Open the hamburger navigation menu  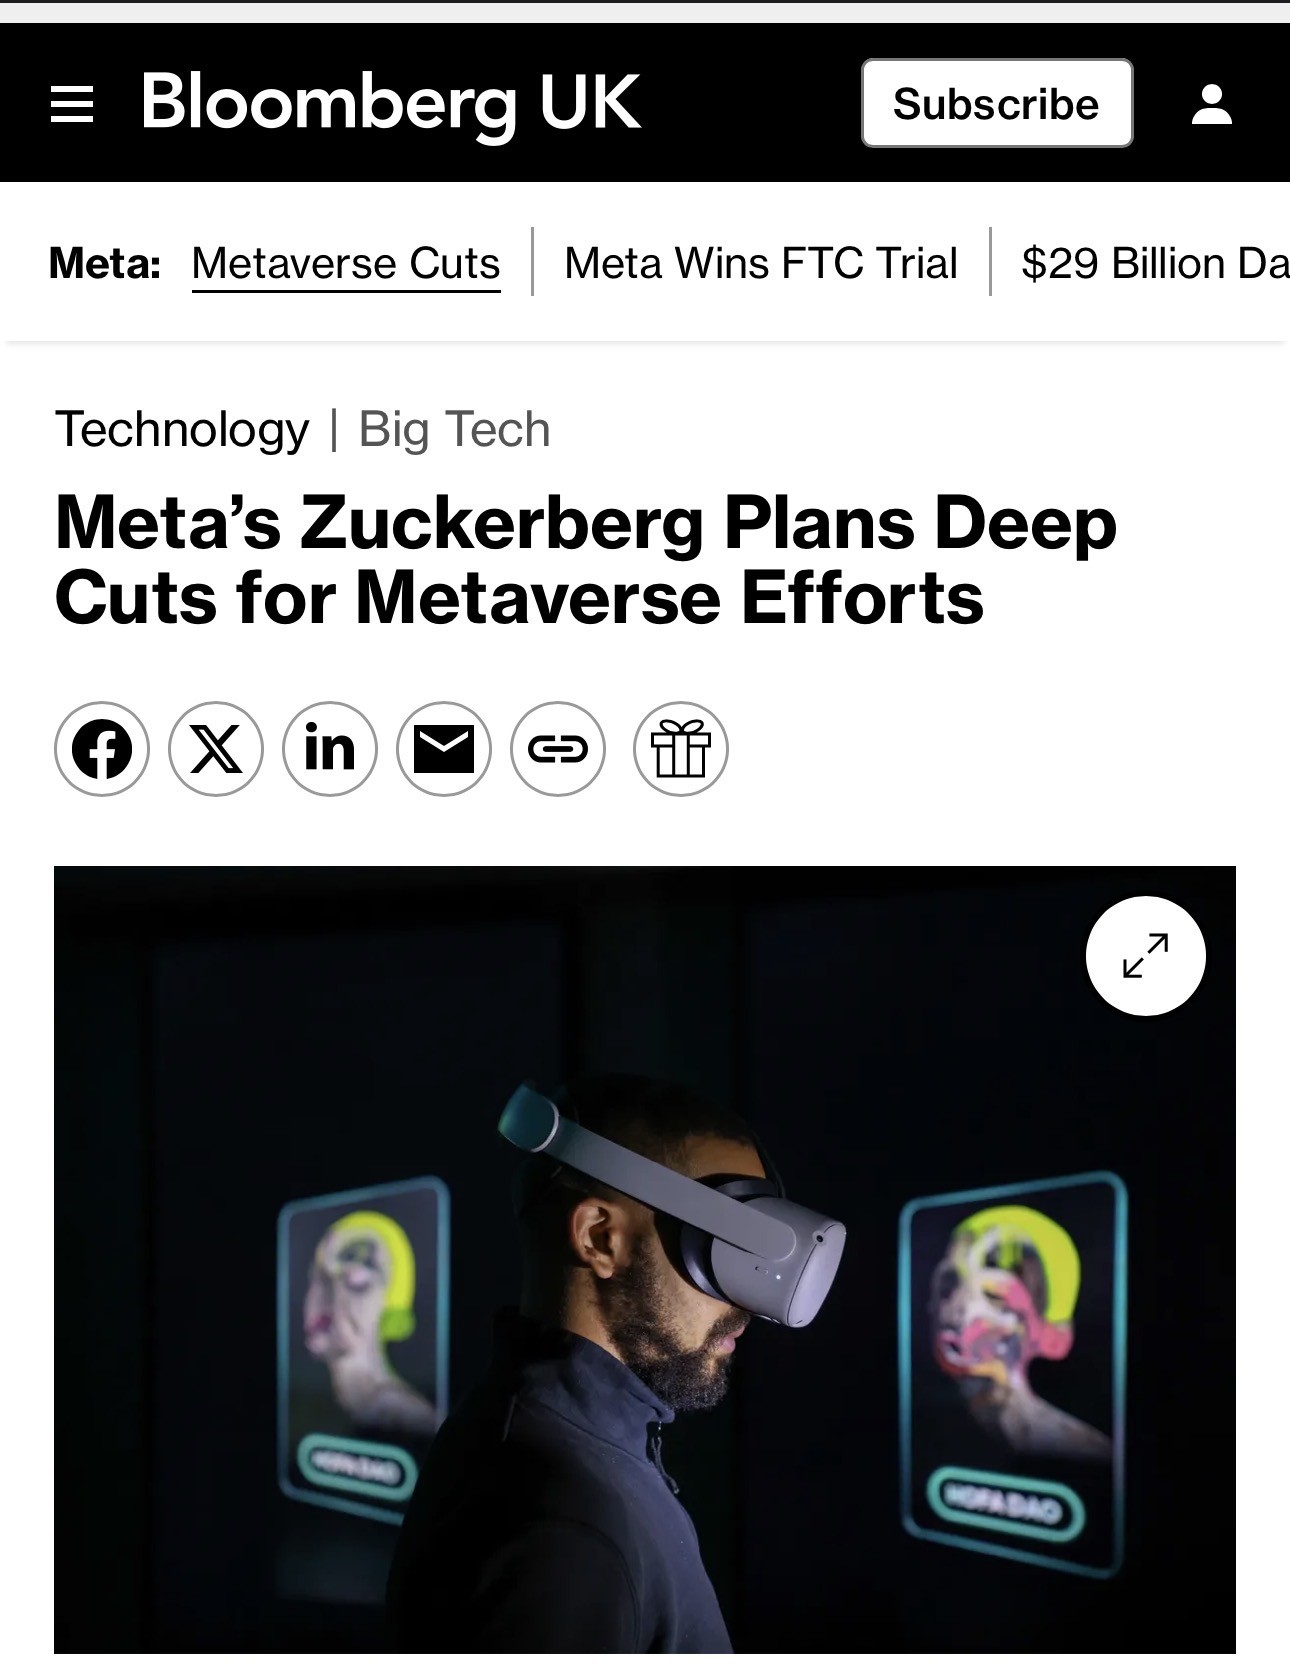click(x=72, y=104)
